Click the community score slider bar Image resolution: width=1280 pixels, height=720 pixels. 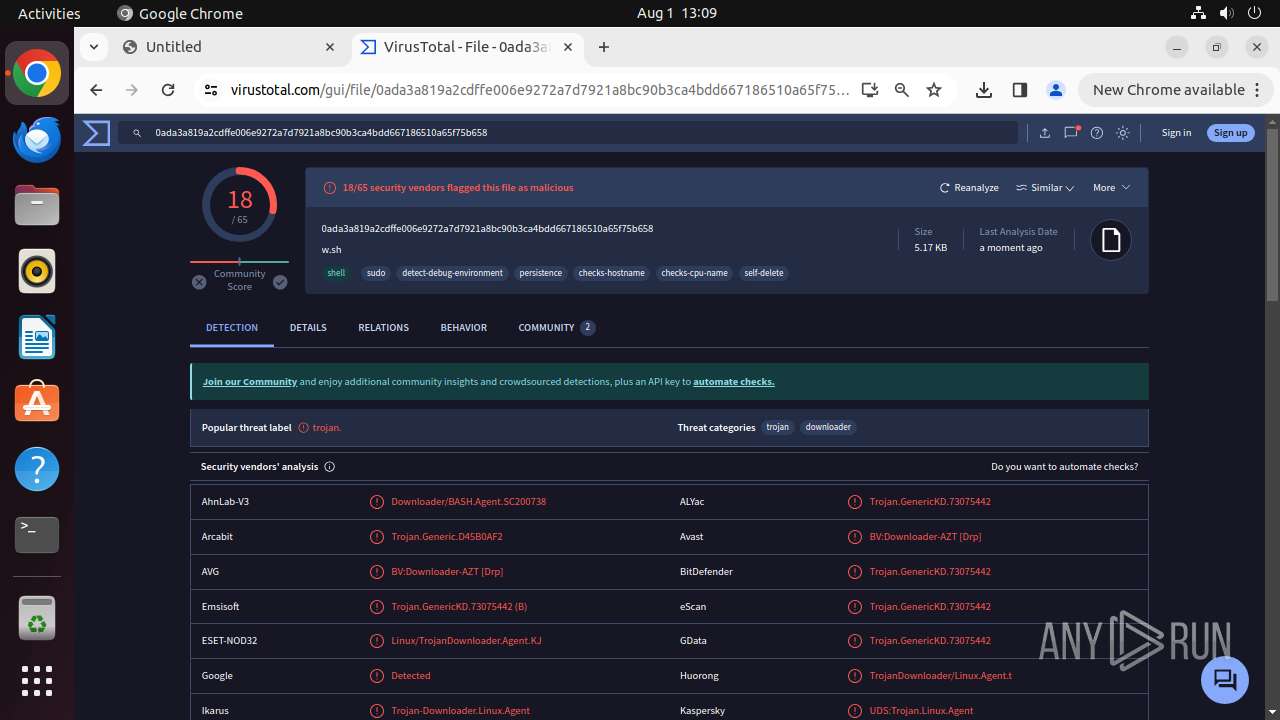tap(239, 262)
